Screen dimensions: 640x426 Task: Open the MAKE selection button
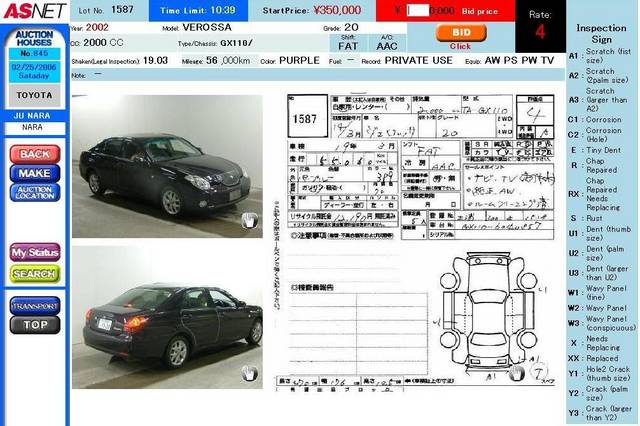(35, 173)
